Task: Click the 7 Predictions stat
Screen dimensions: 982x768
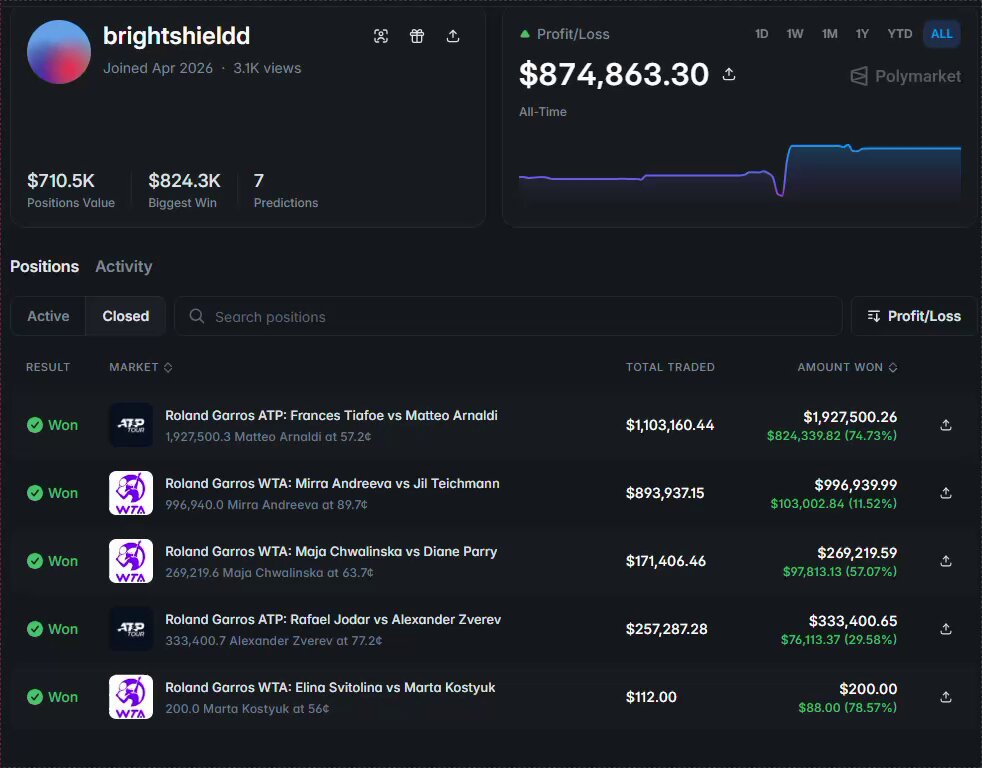Action: (x=286, y=190)
